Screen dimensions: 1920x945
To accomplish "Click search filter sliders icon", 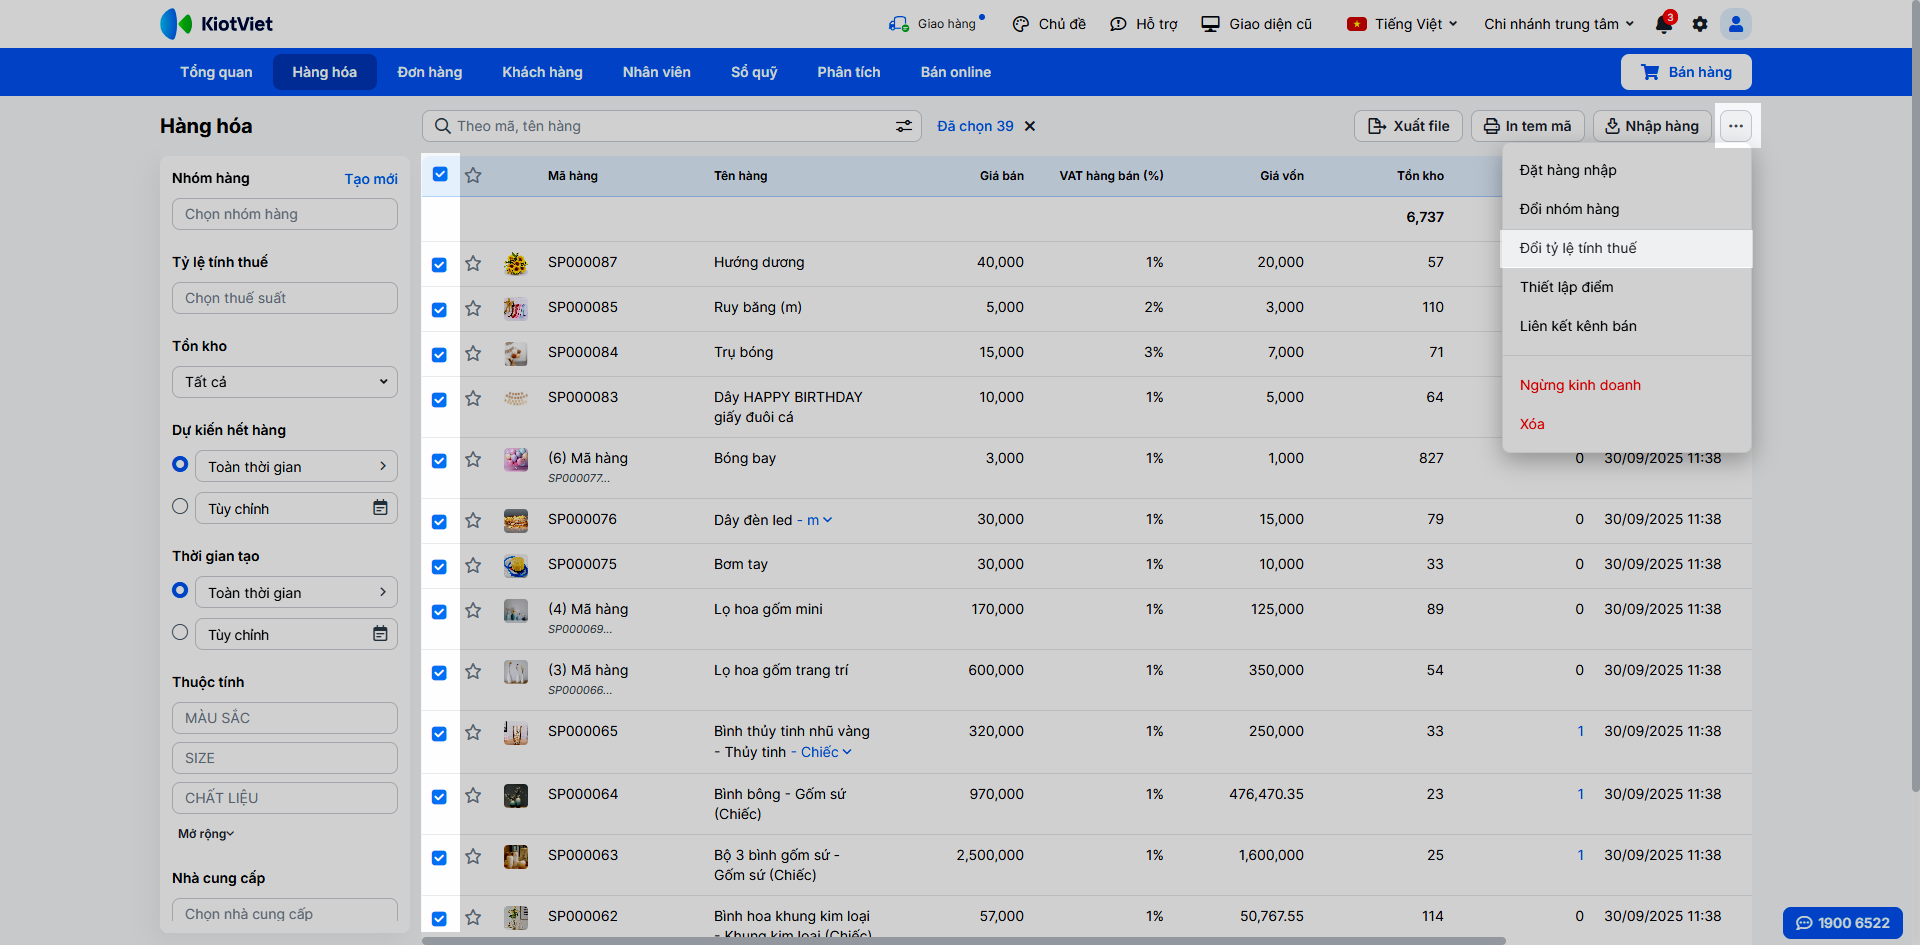I will 903,126.
